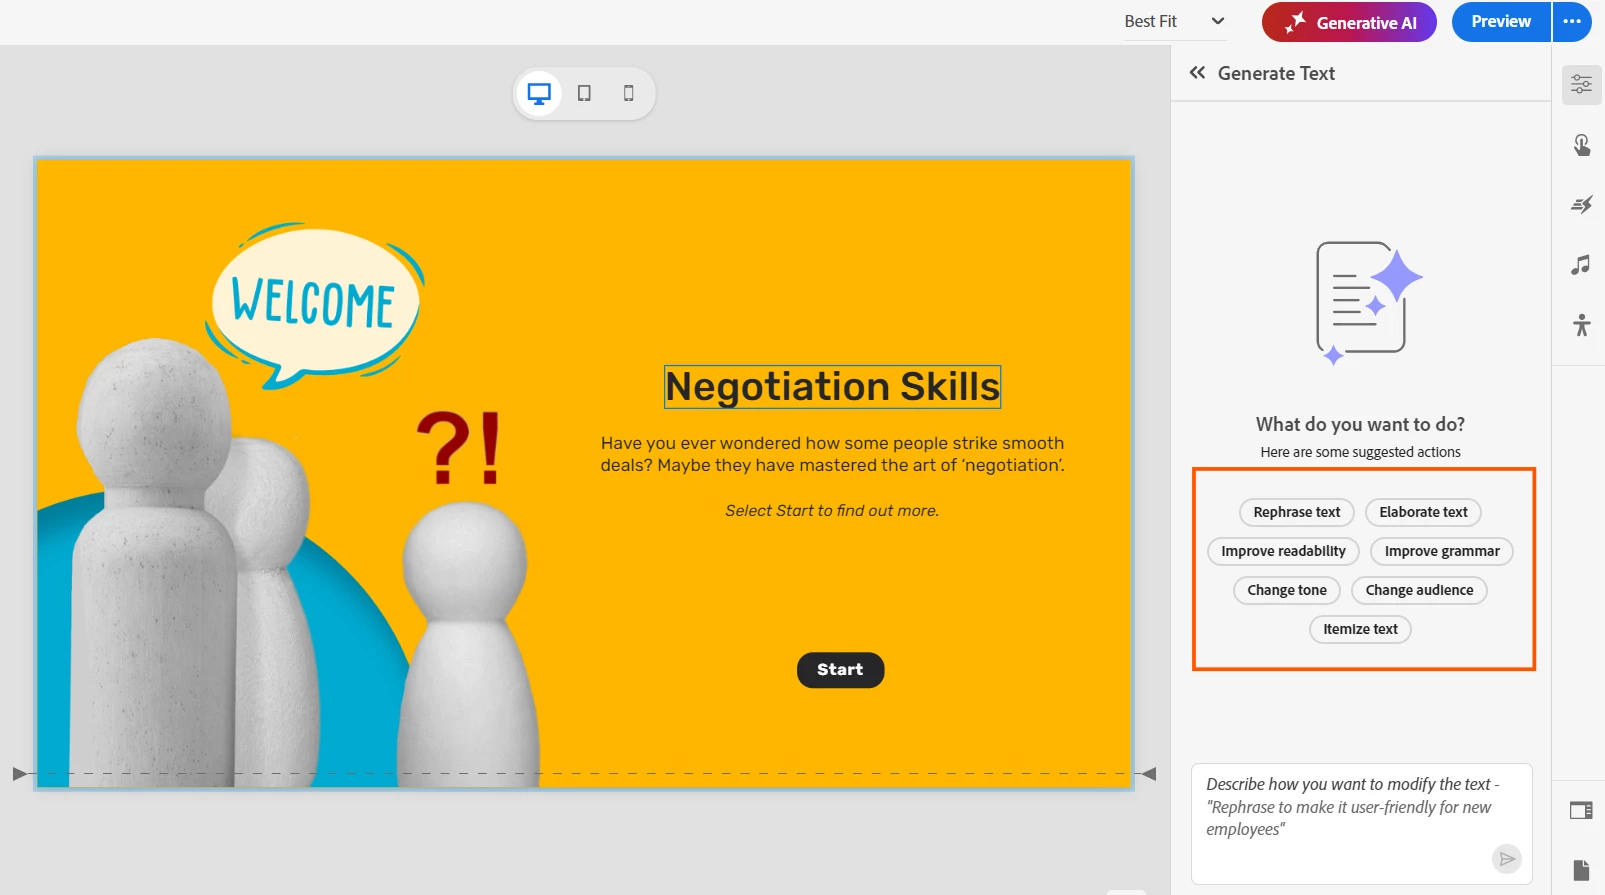Click the Start button on the slide
This screenshot has height=895, width=1605.
pos(840,670)
